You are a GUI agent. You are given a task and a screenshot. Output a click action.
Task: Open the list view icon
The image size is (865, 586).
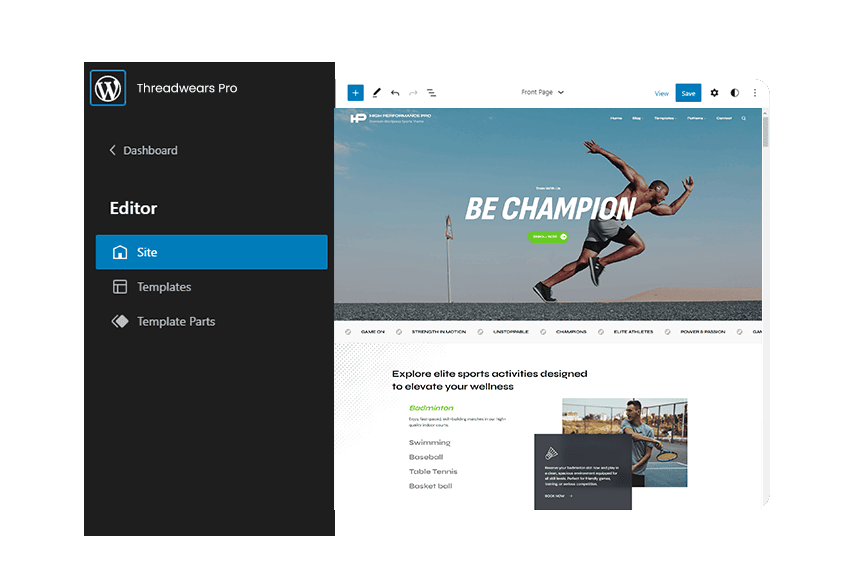(432, 93)
